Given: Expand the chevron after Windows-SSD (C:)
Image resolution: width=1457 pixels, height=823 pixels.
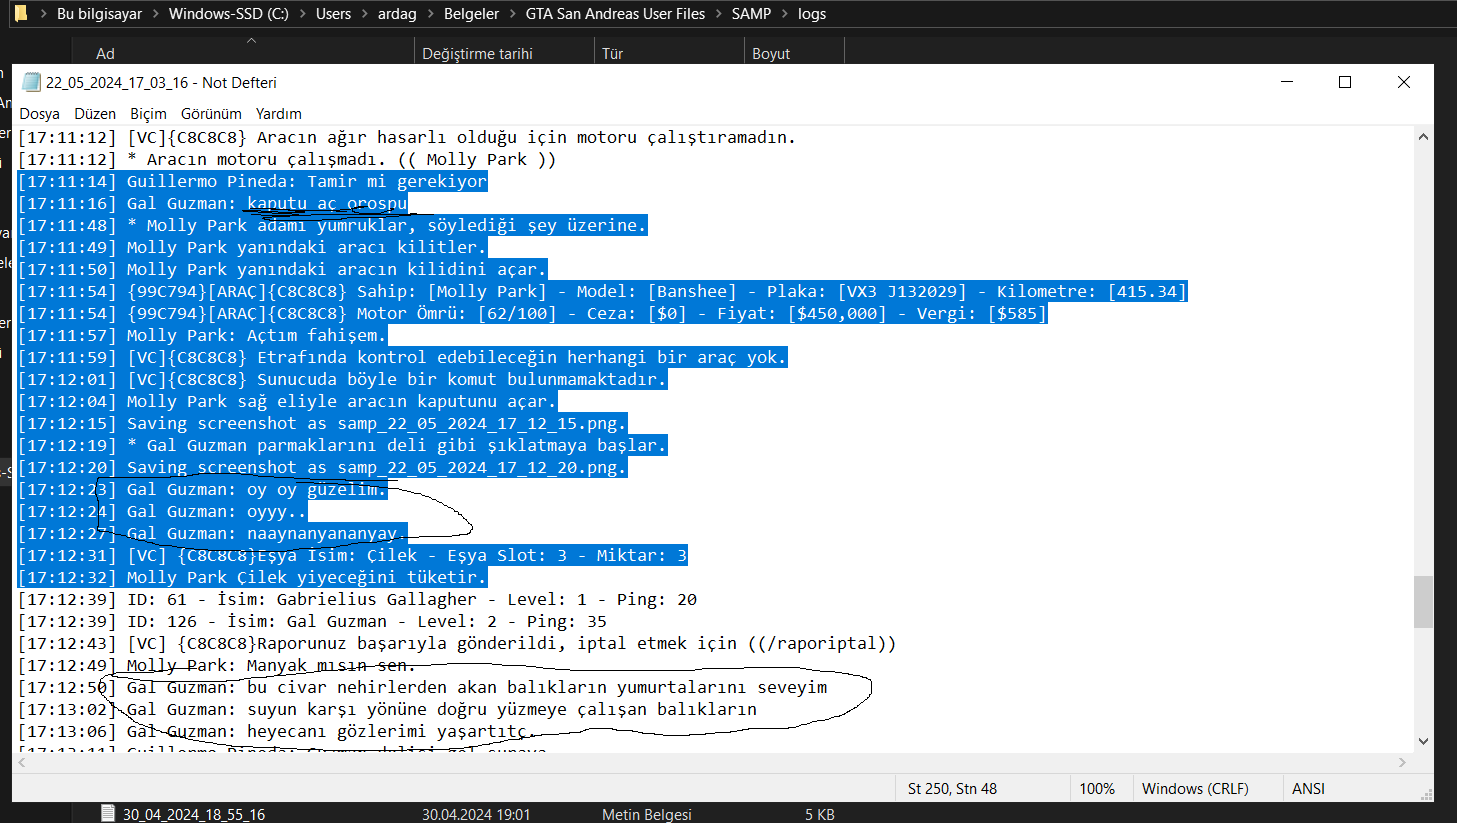Looking at the screenshot, I should 302,14.
